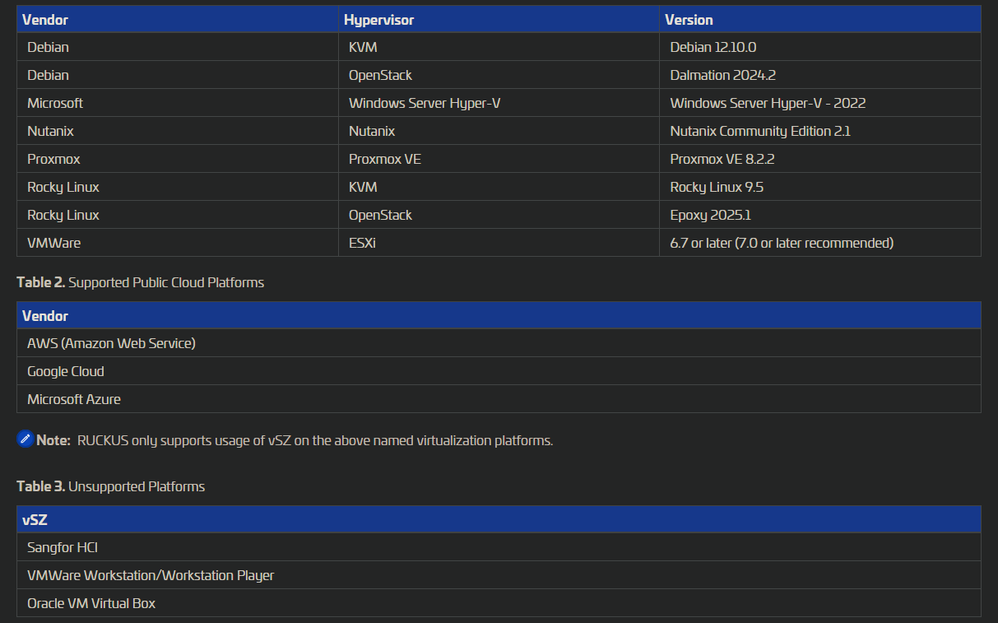Click the Nutanix cell in the Hypervisor column
998x623 pixels.
[498, 131]
